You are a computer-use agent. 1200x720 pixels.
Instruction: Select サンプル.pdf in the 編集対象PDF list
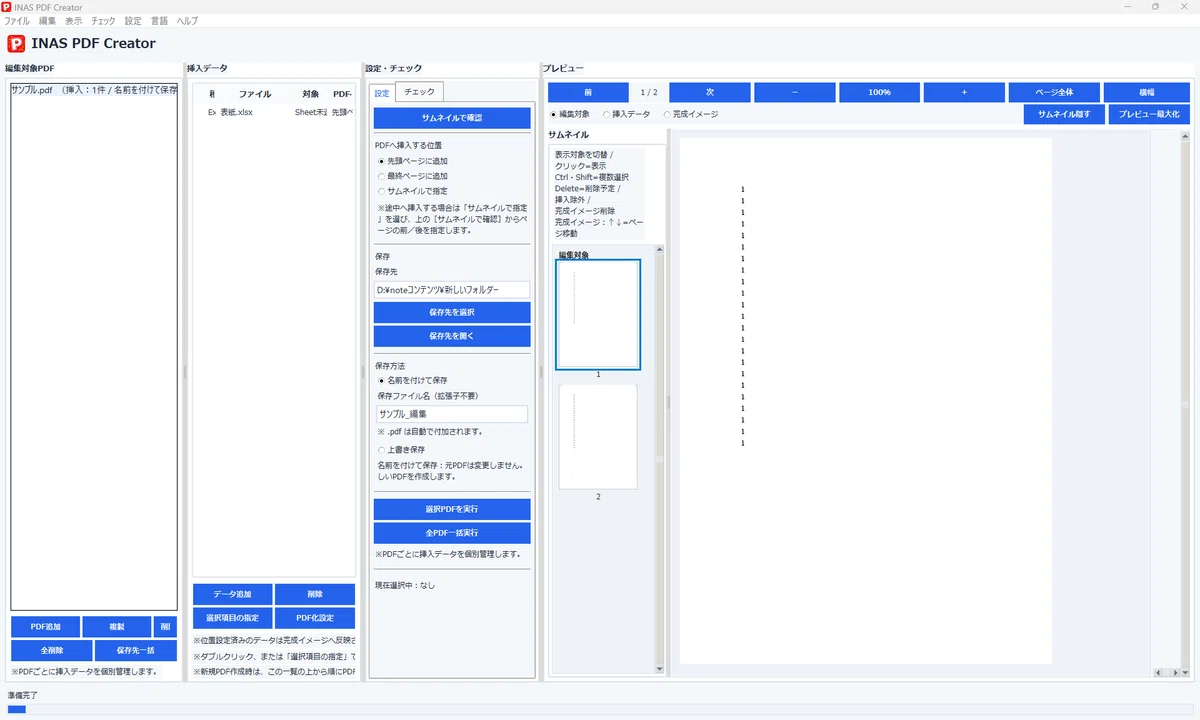(x=94, y=90)
